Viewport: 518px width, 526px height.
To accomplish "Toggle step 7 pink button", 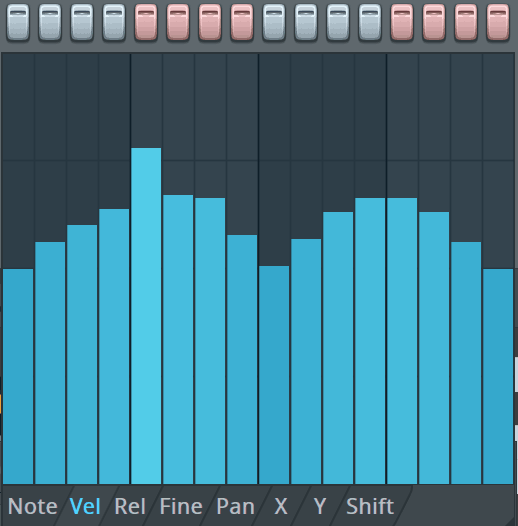I will tap(210, 22).
